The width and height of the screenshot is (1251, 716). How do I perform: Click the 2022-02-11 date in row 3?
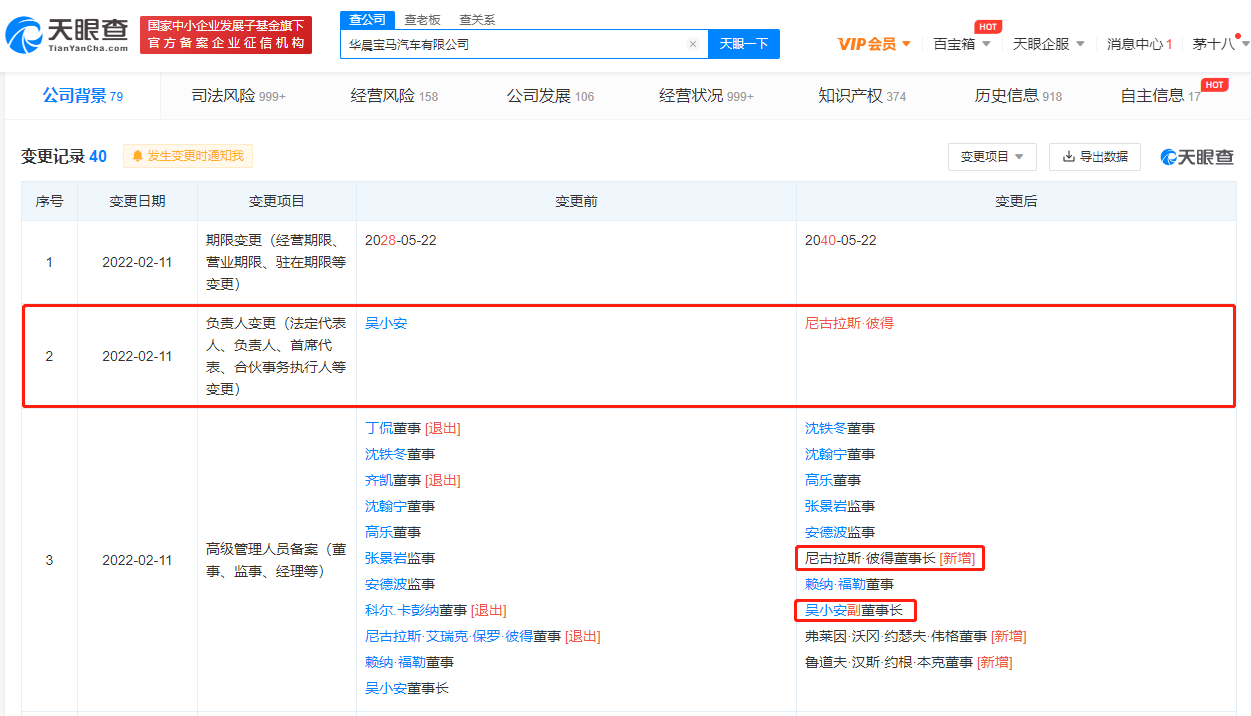click(x=137, y=560)
